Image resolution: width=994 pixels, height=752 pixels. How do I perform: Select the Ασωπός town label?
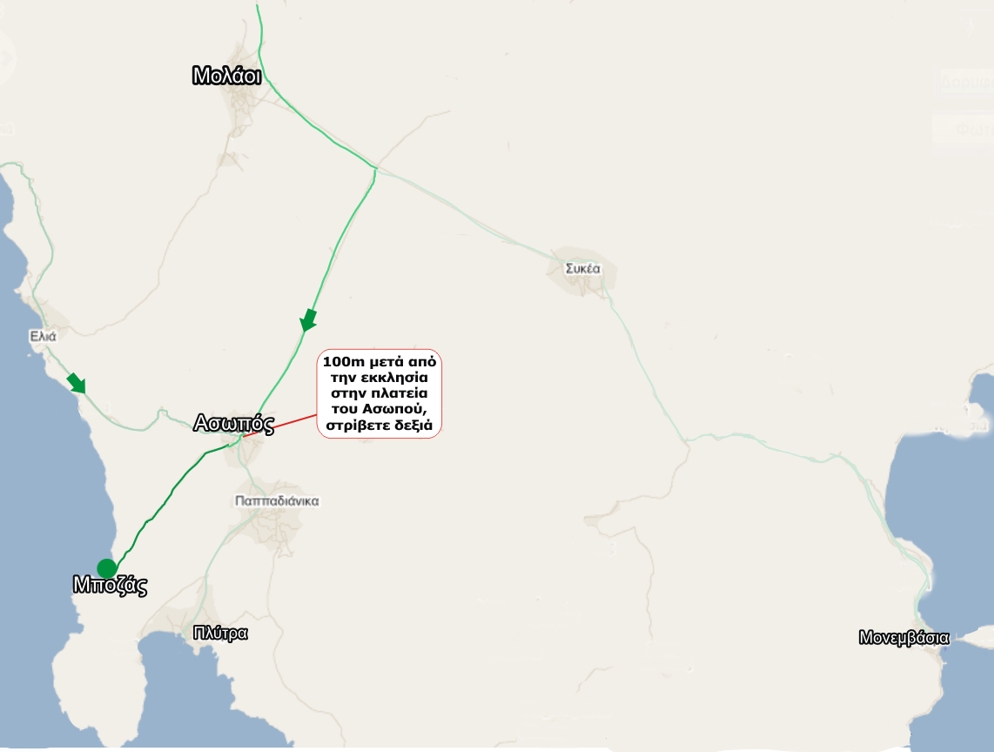click(234, 423)
